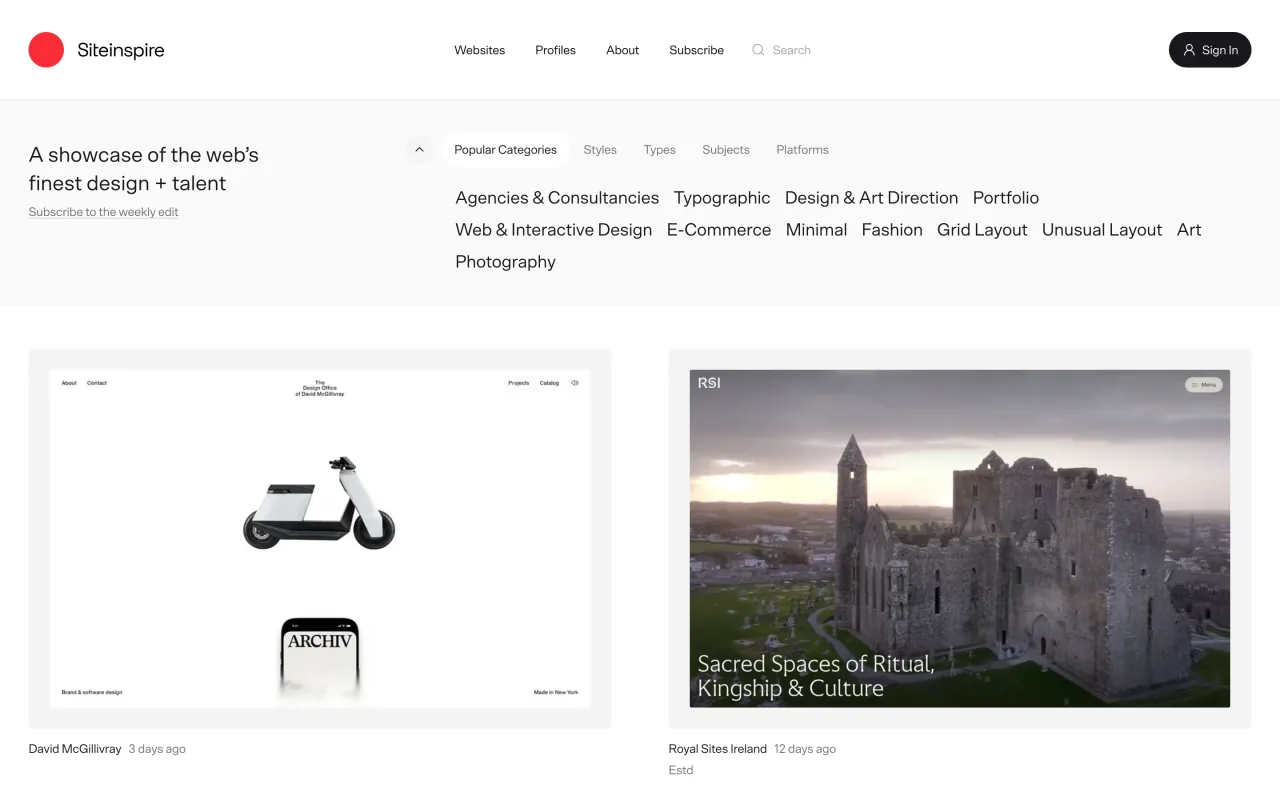Focus the Search input field

(791, 50)
